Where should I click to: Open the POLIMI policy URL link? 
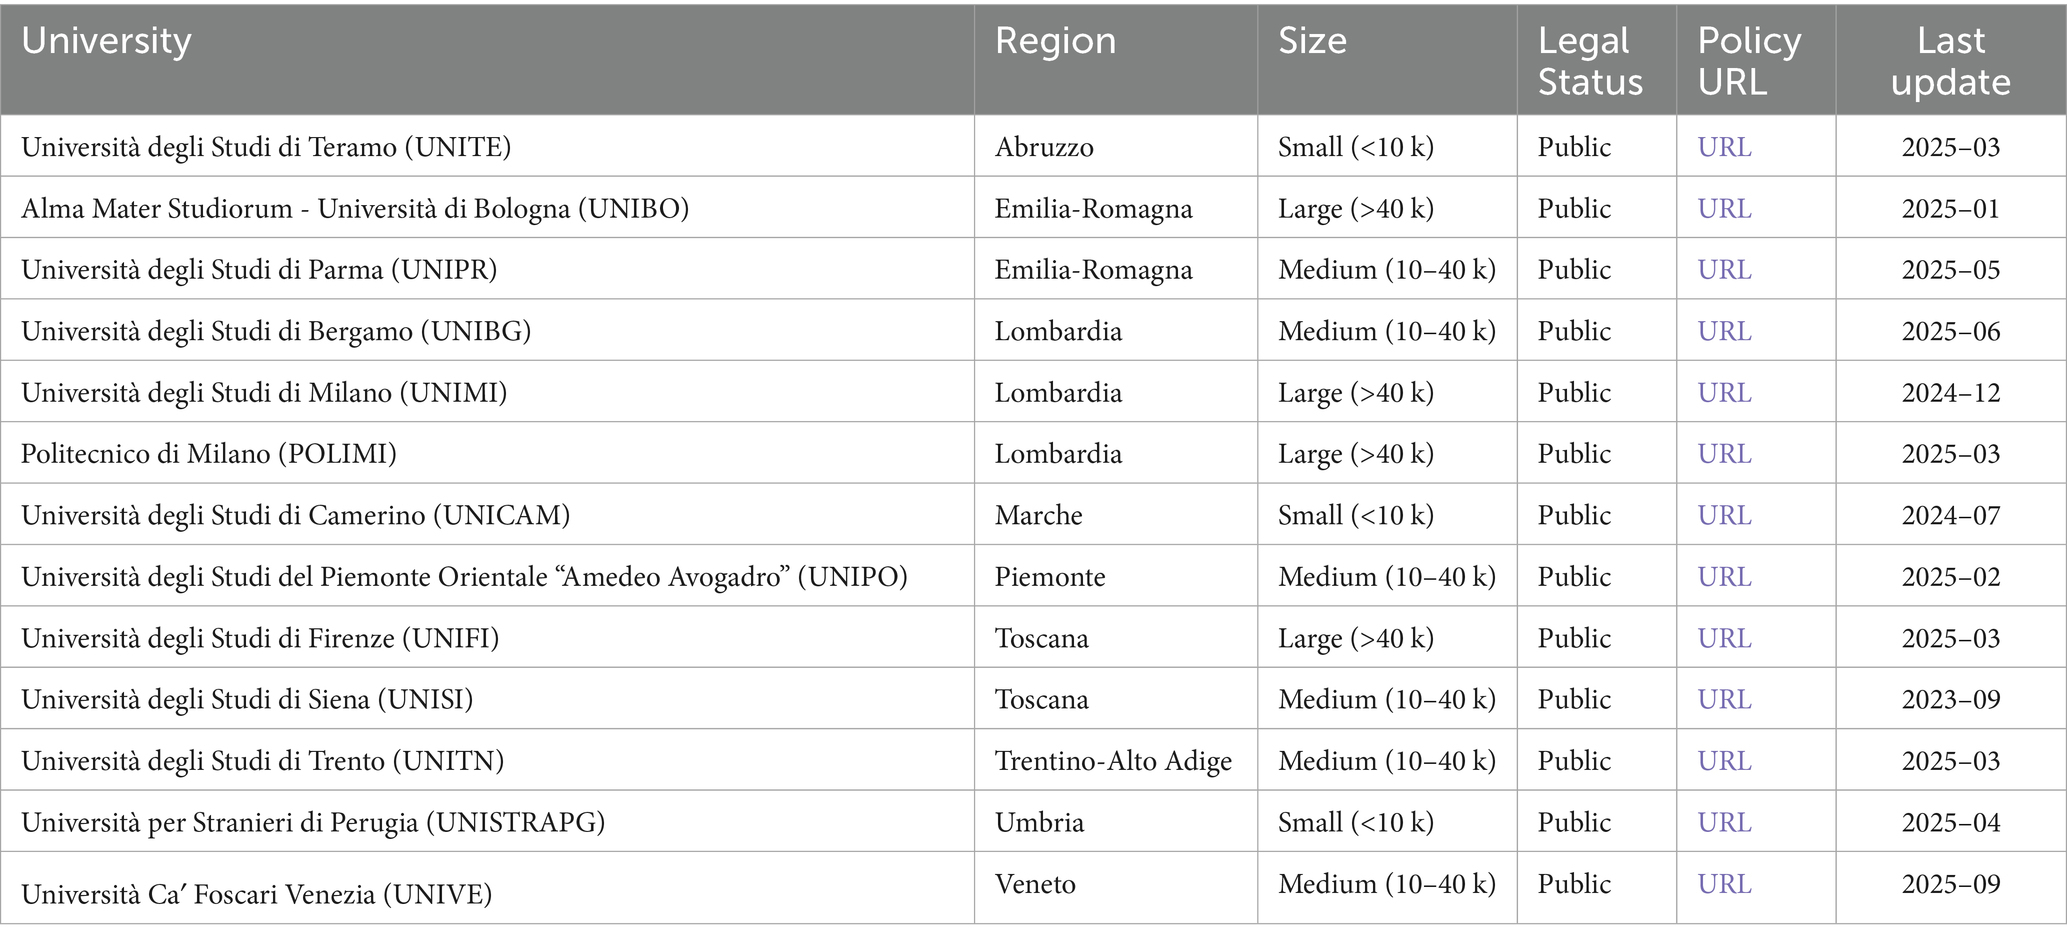pyautogui.click(x=1724, y=453)
